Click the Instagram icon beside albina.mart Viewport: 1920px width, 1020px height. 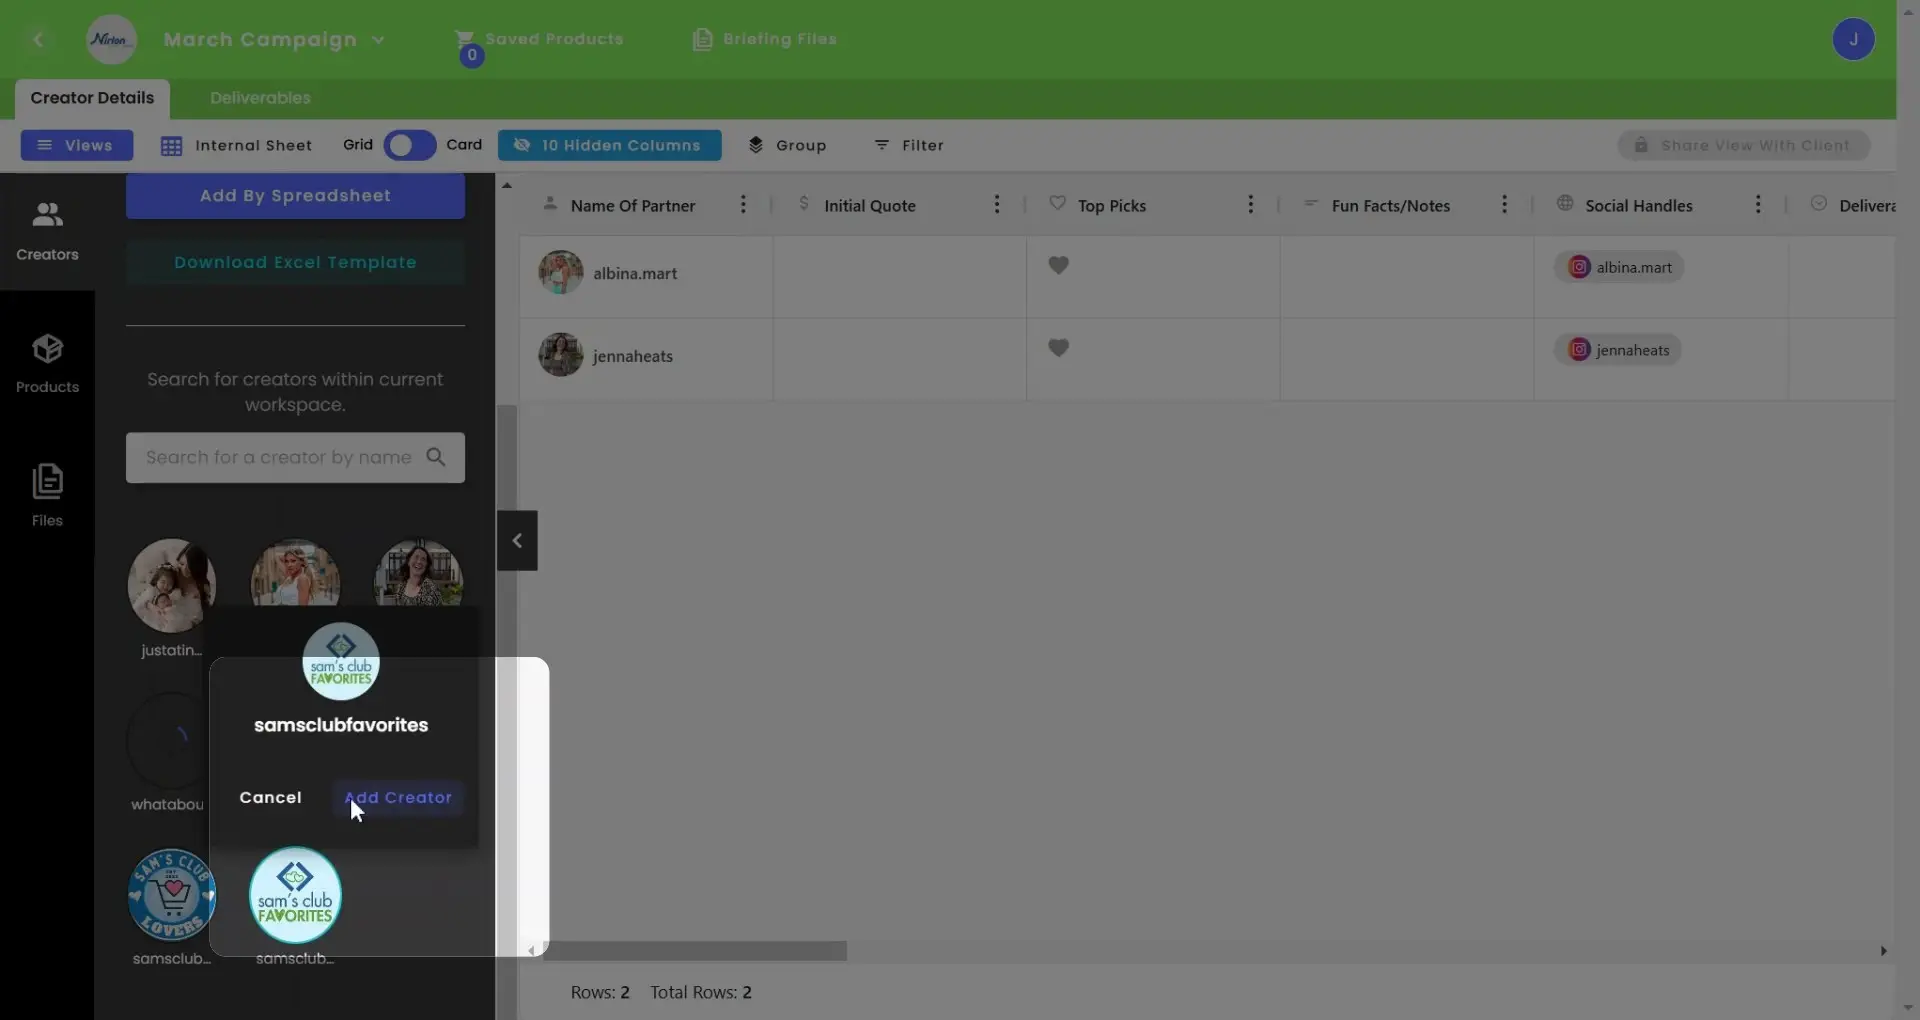(1580, 267)
